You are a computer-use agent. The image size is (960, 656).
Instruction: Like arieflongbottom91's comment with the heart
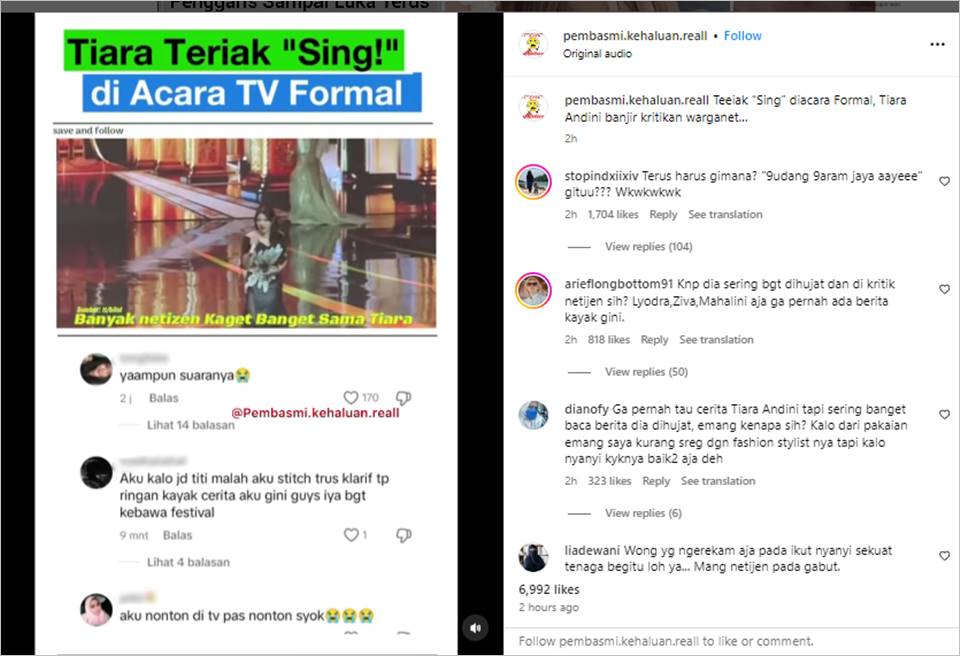(944, 289)
